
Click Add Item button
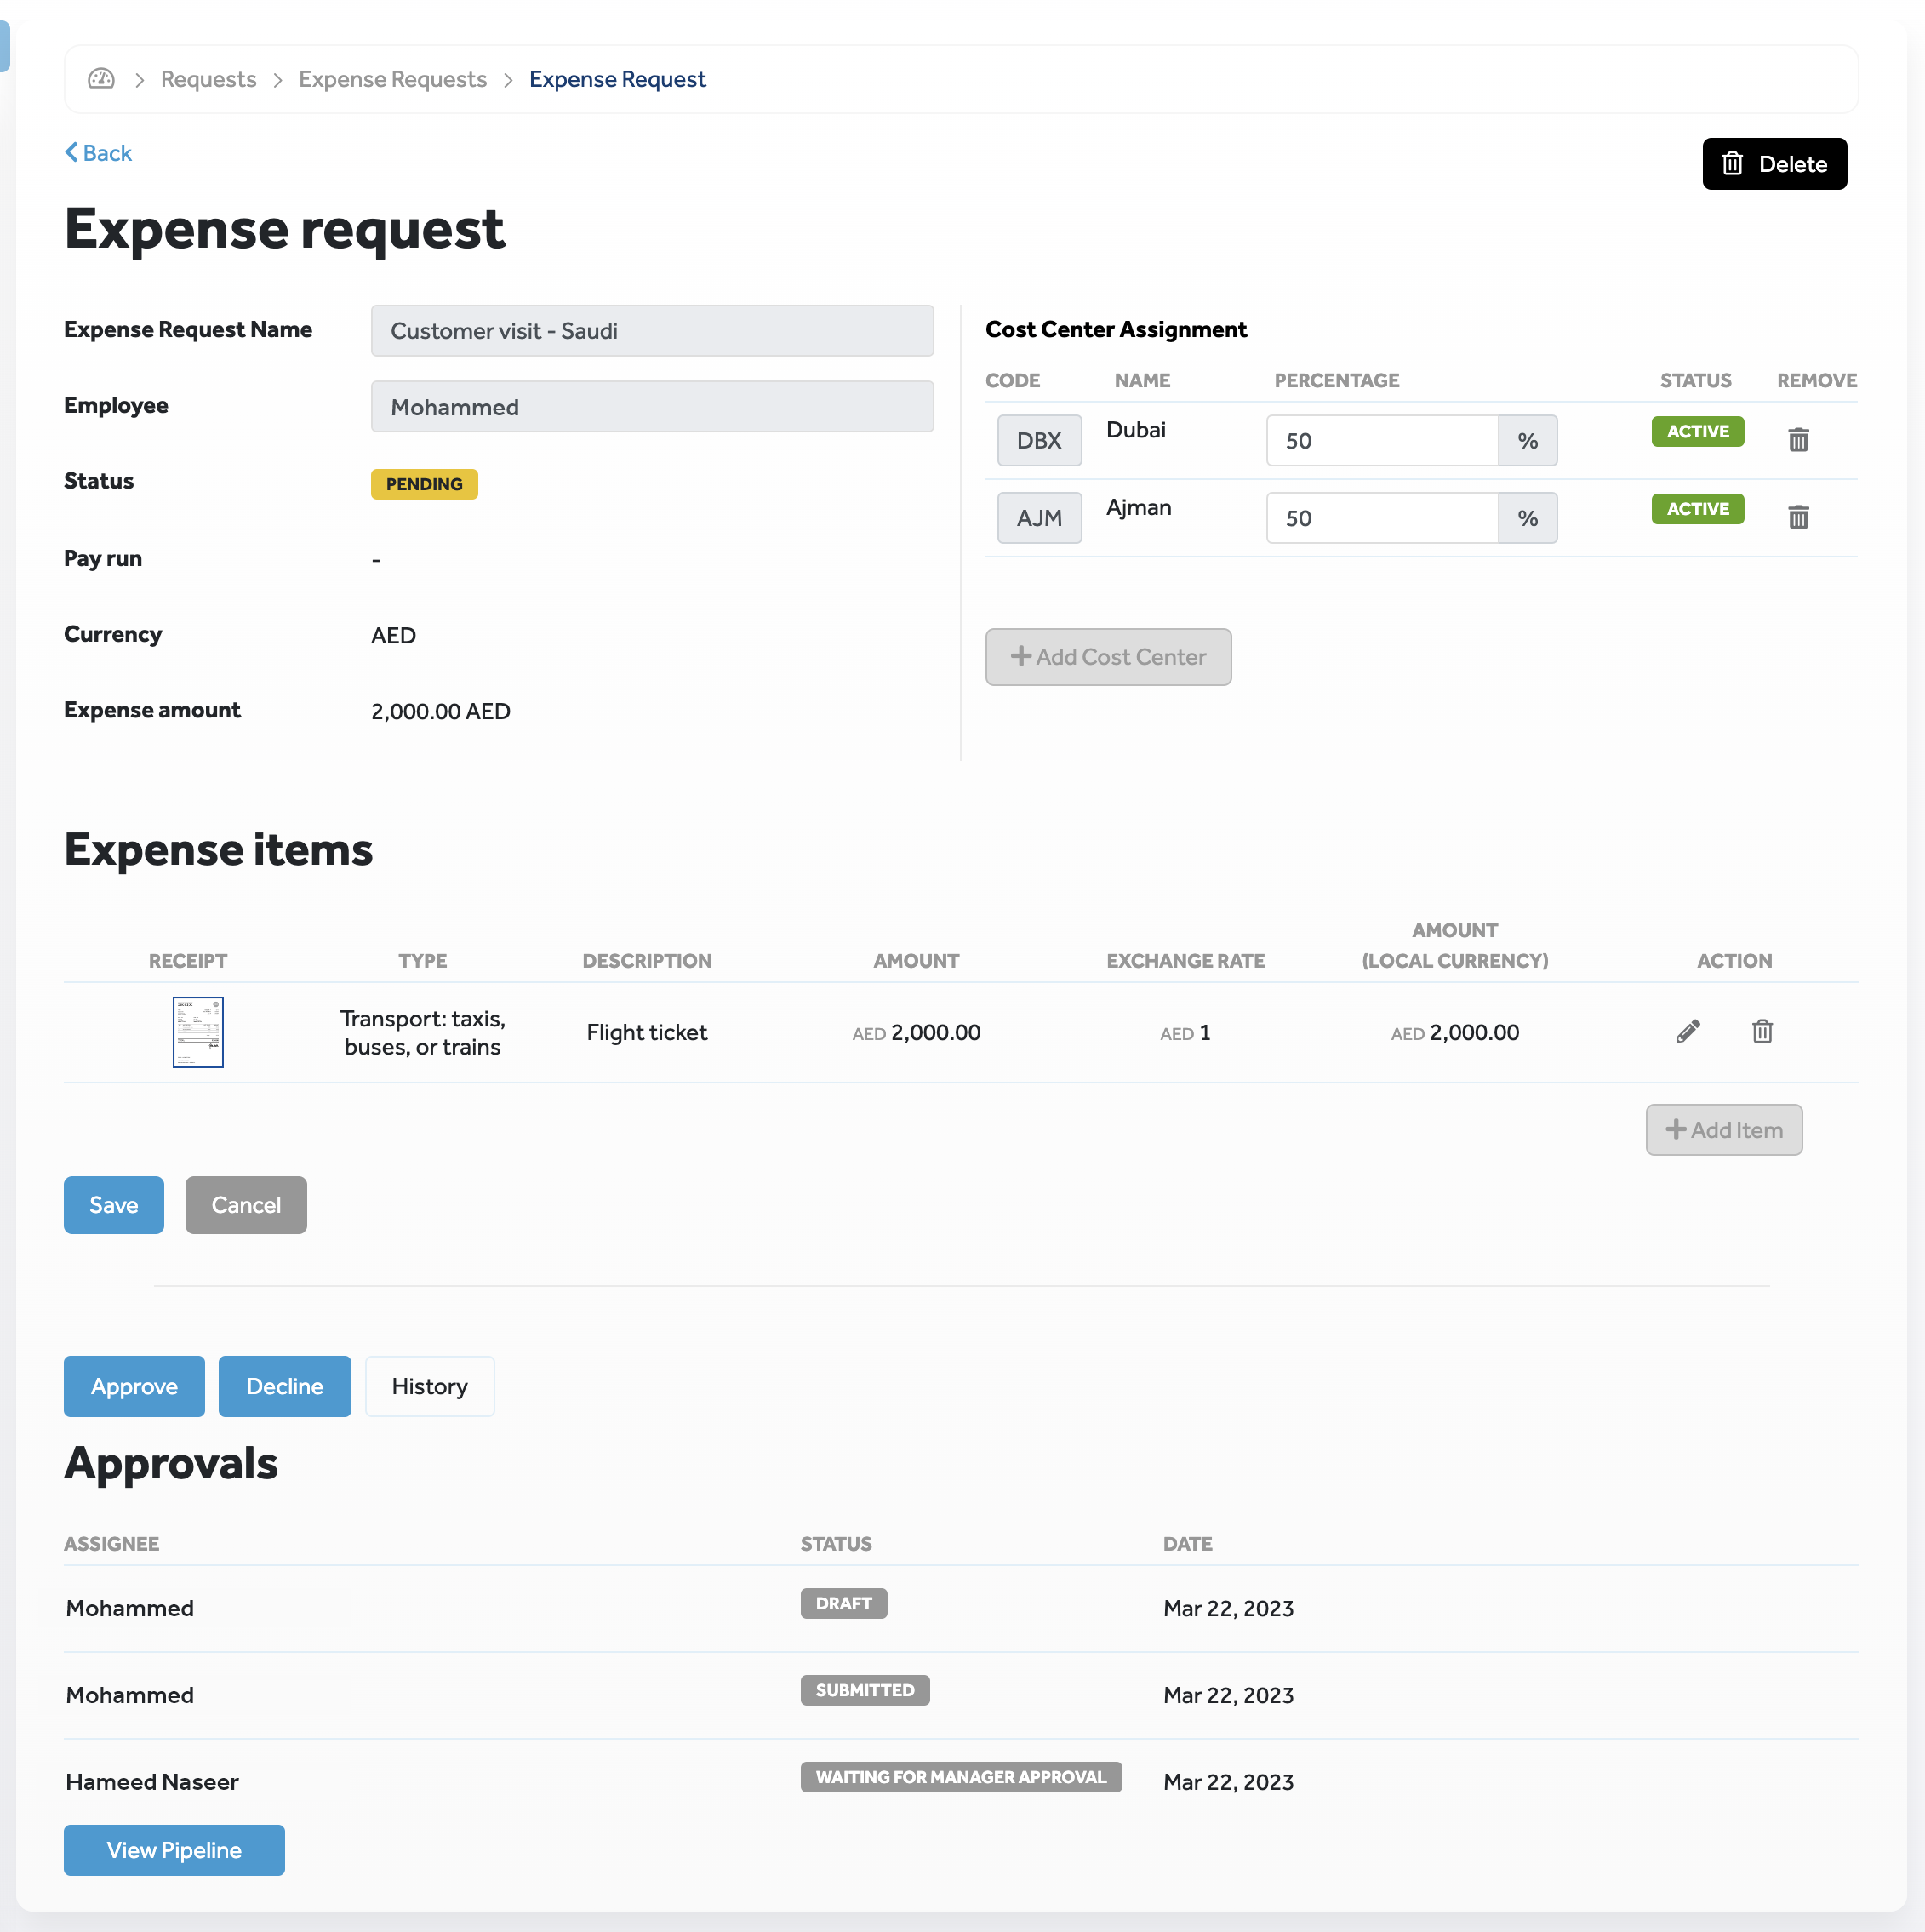(1723, 1130)
